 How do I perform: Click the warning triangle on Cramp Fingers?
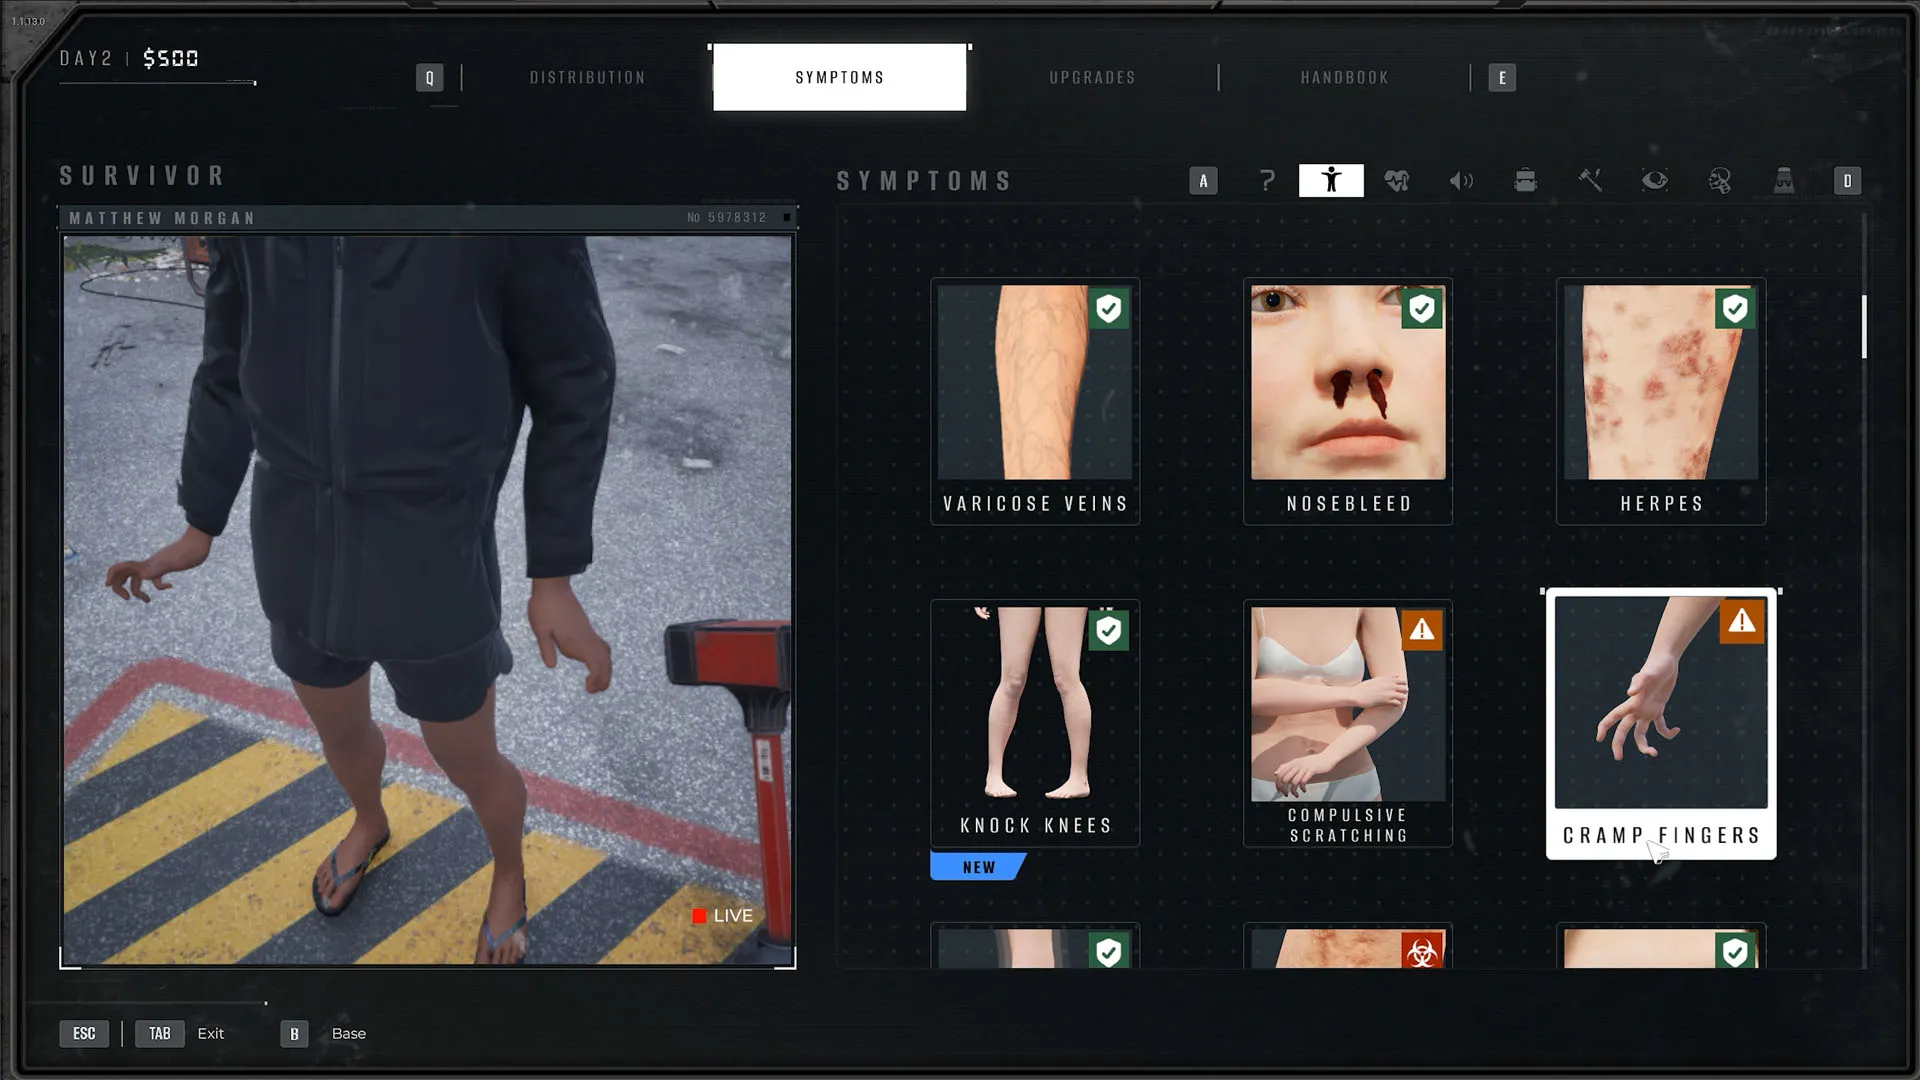click(1742, 621)
